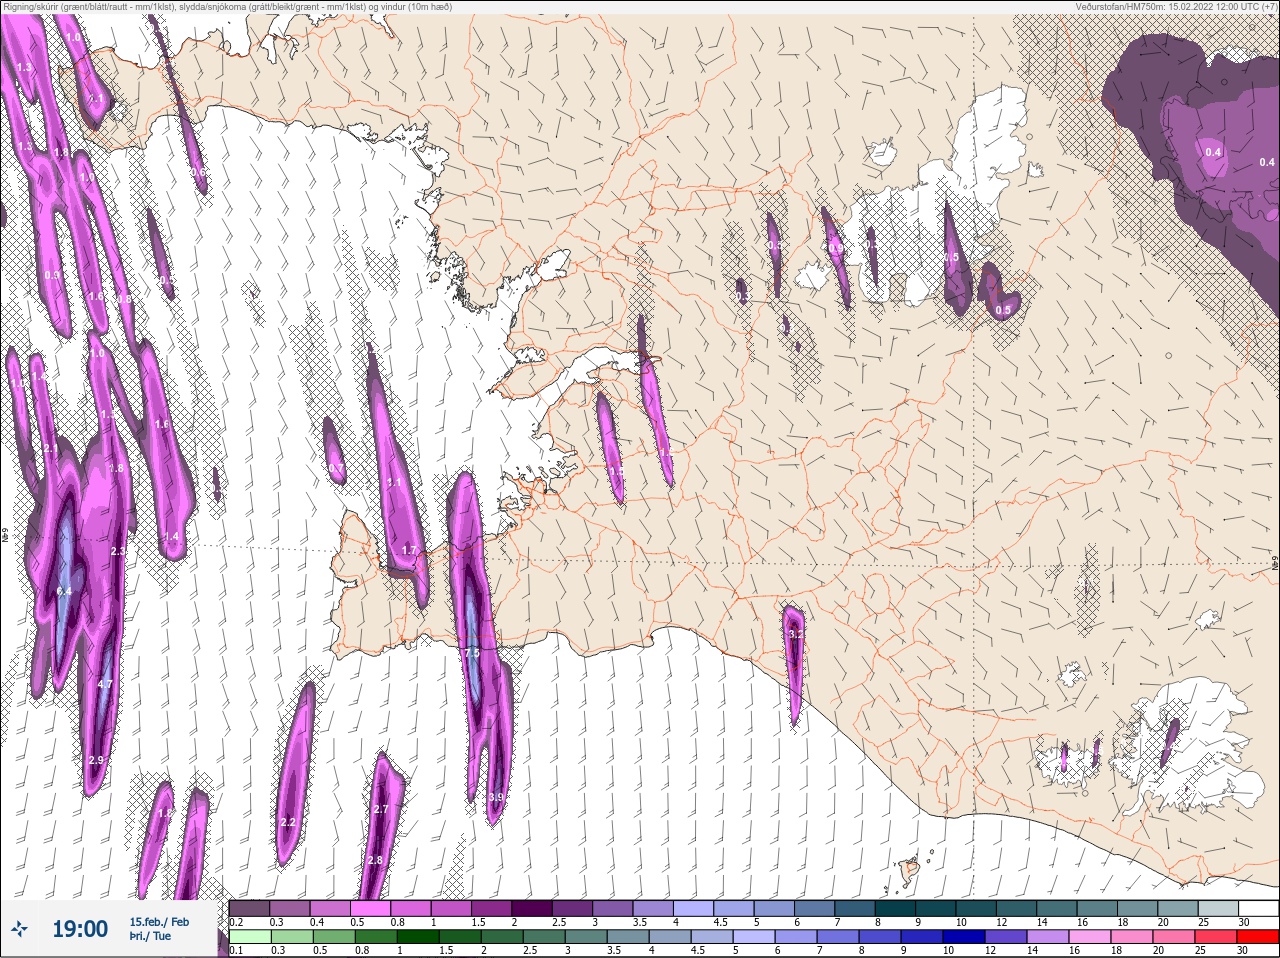Click the 2.2 precipitation value on the map

point(288,822)
